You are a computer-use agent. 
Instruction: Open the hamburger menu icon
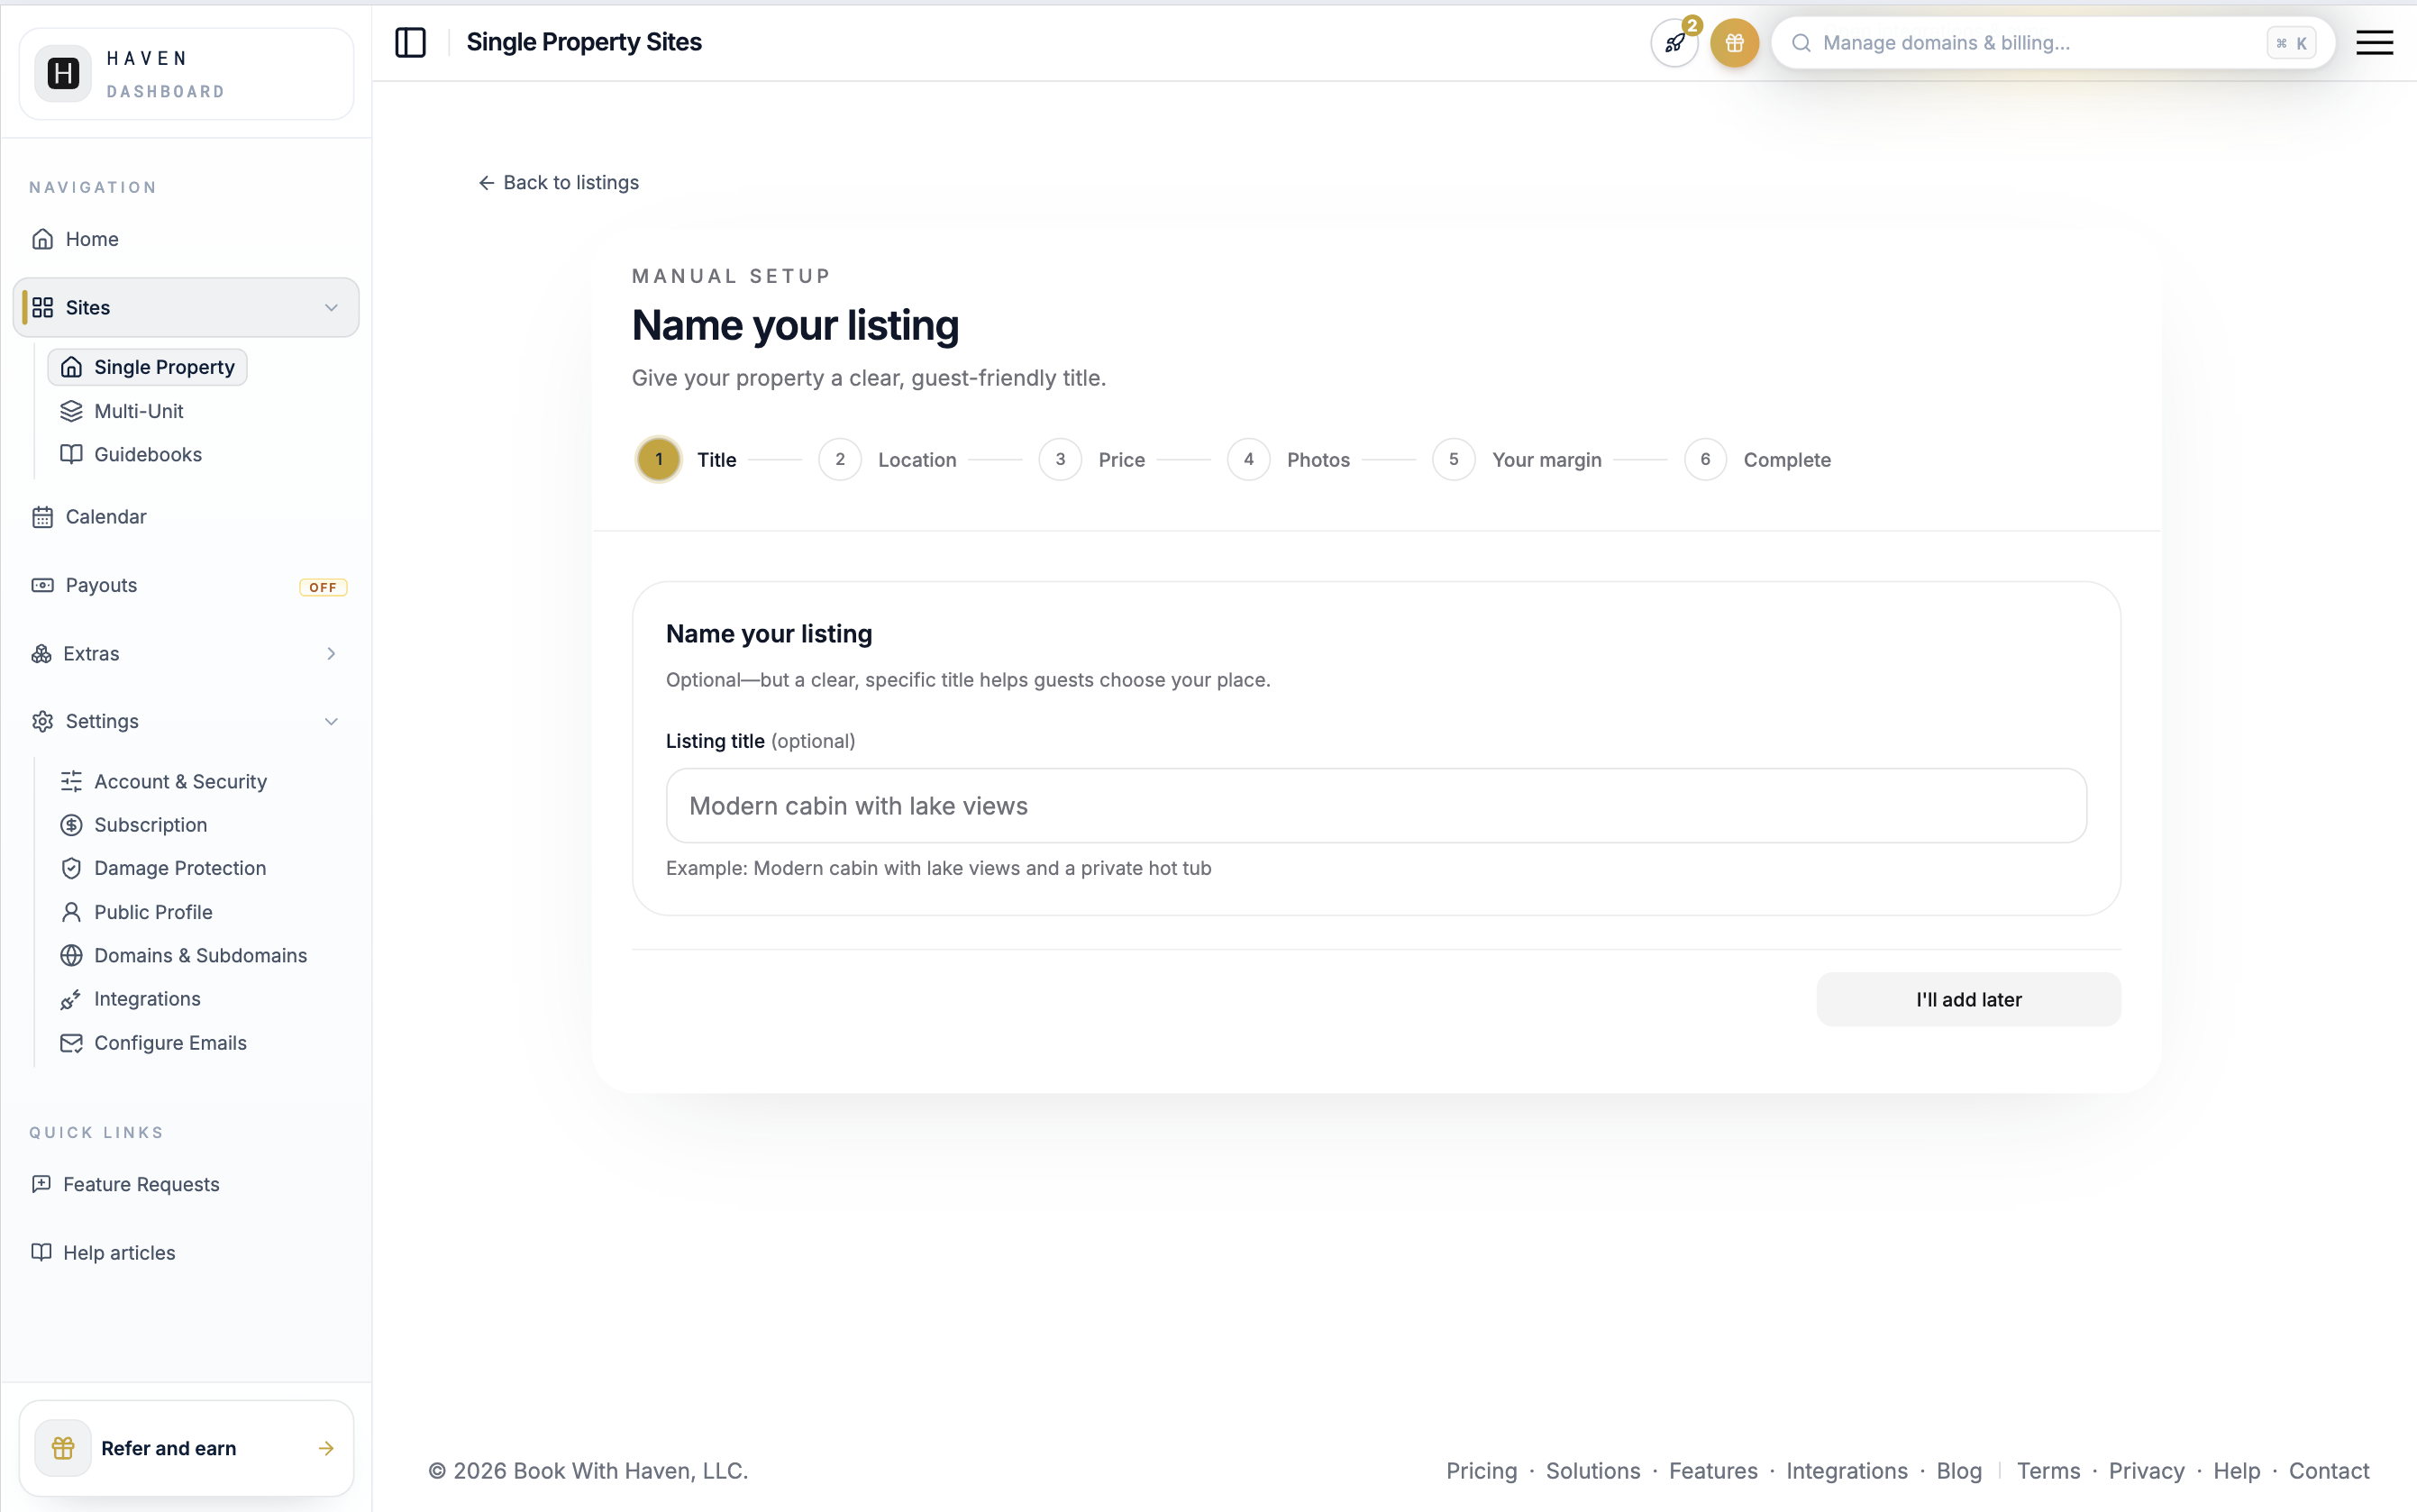click(2374, 42)
